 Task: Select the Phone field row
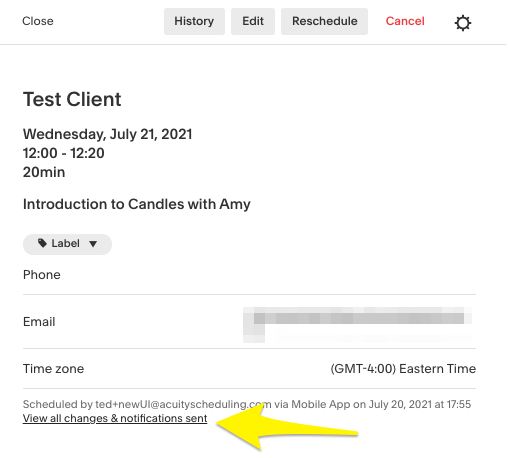pyautogui.click(x=249, y=275)
